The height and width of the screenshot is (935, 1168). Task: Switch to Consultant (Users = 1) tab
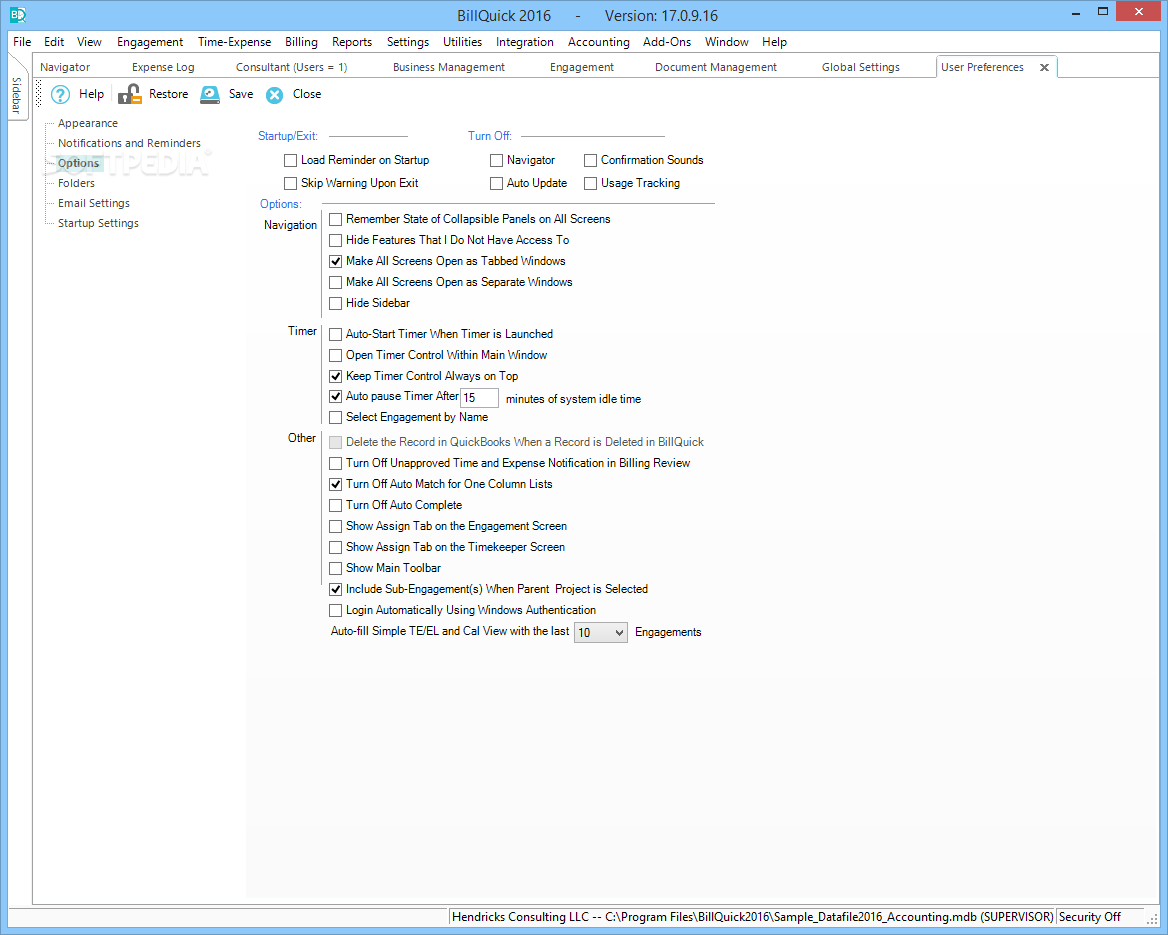[291, 67]
